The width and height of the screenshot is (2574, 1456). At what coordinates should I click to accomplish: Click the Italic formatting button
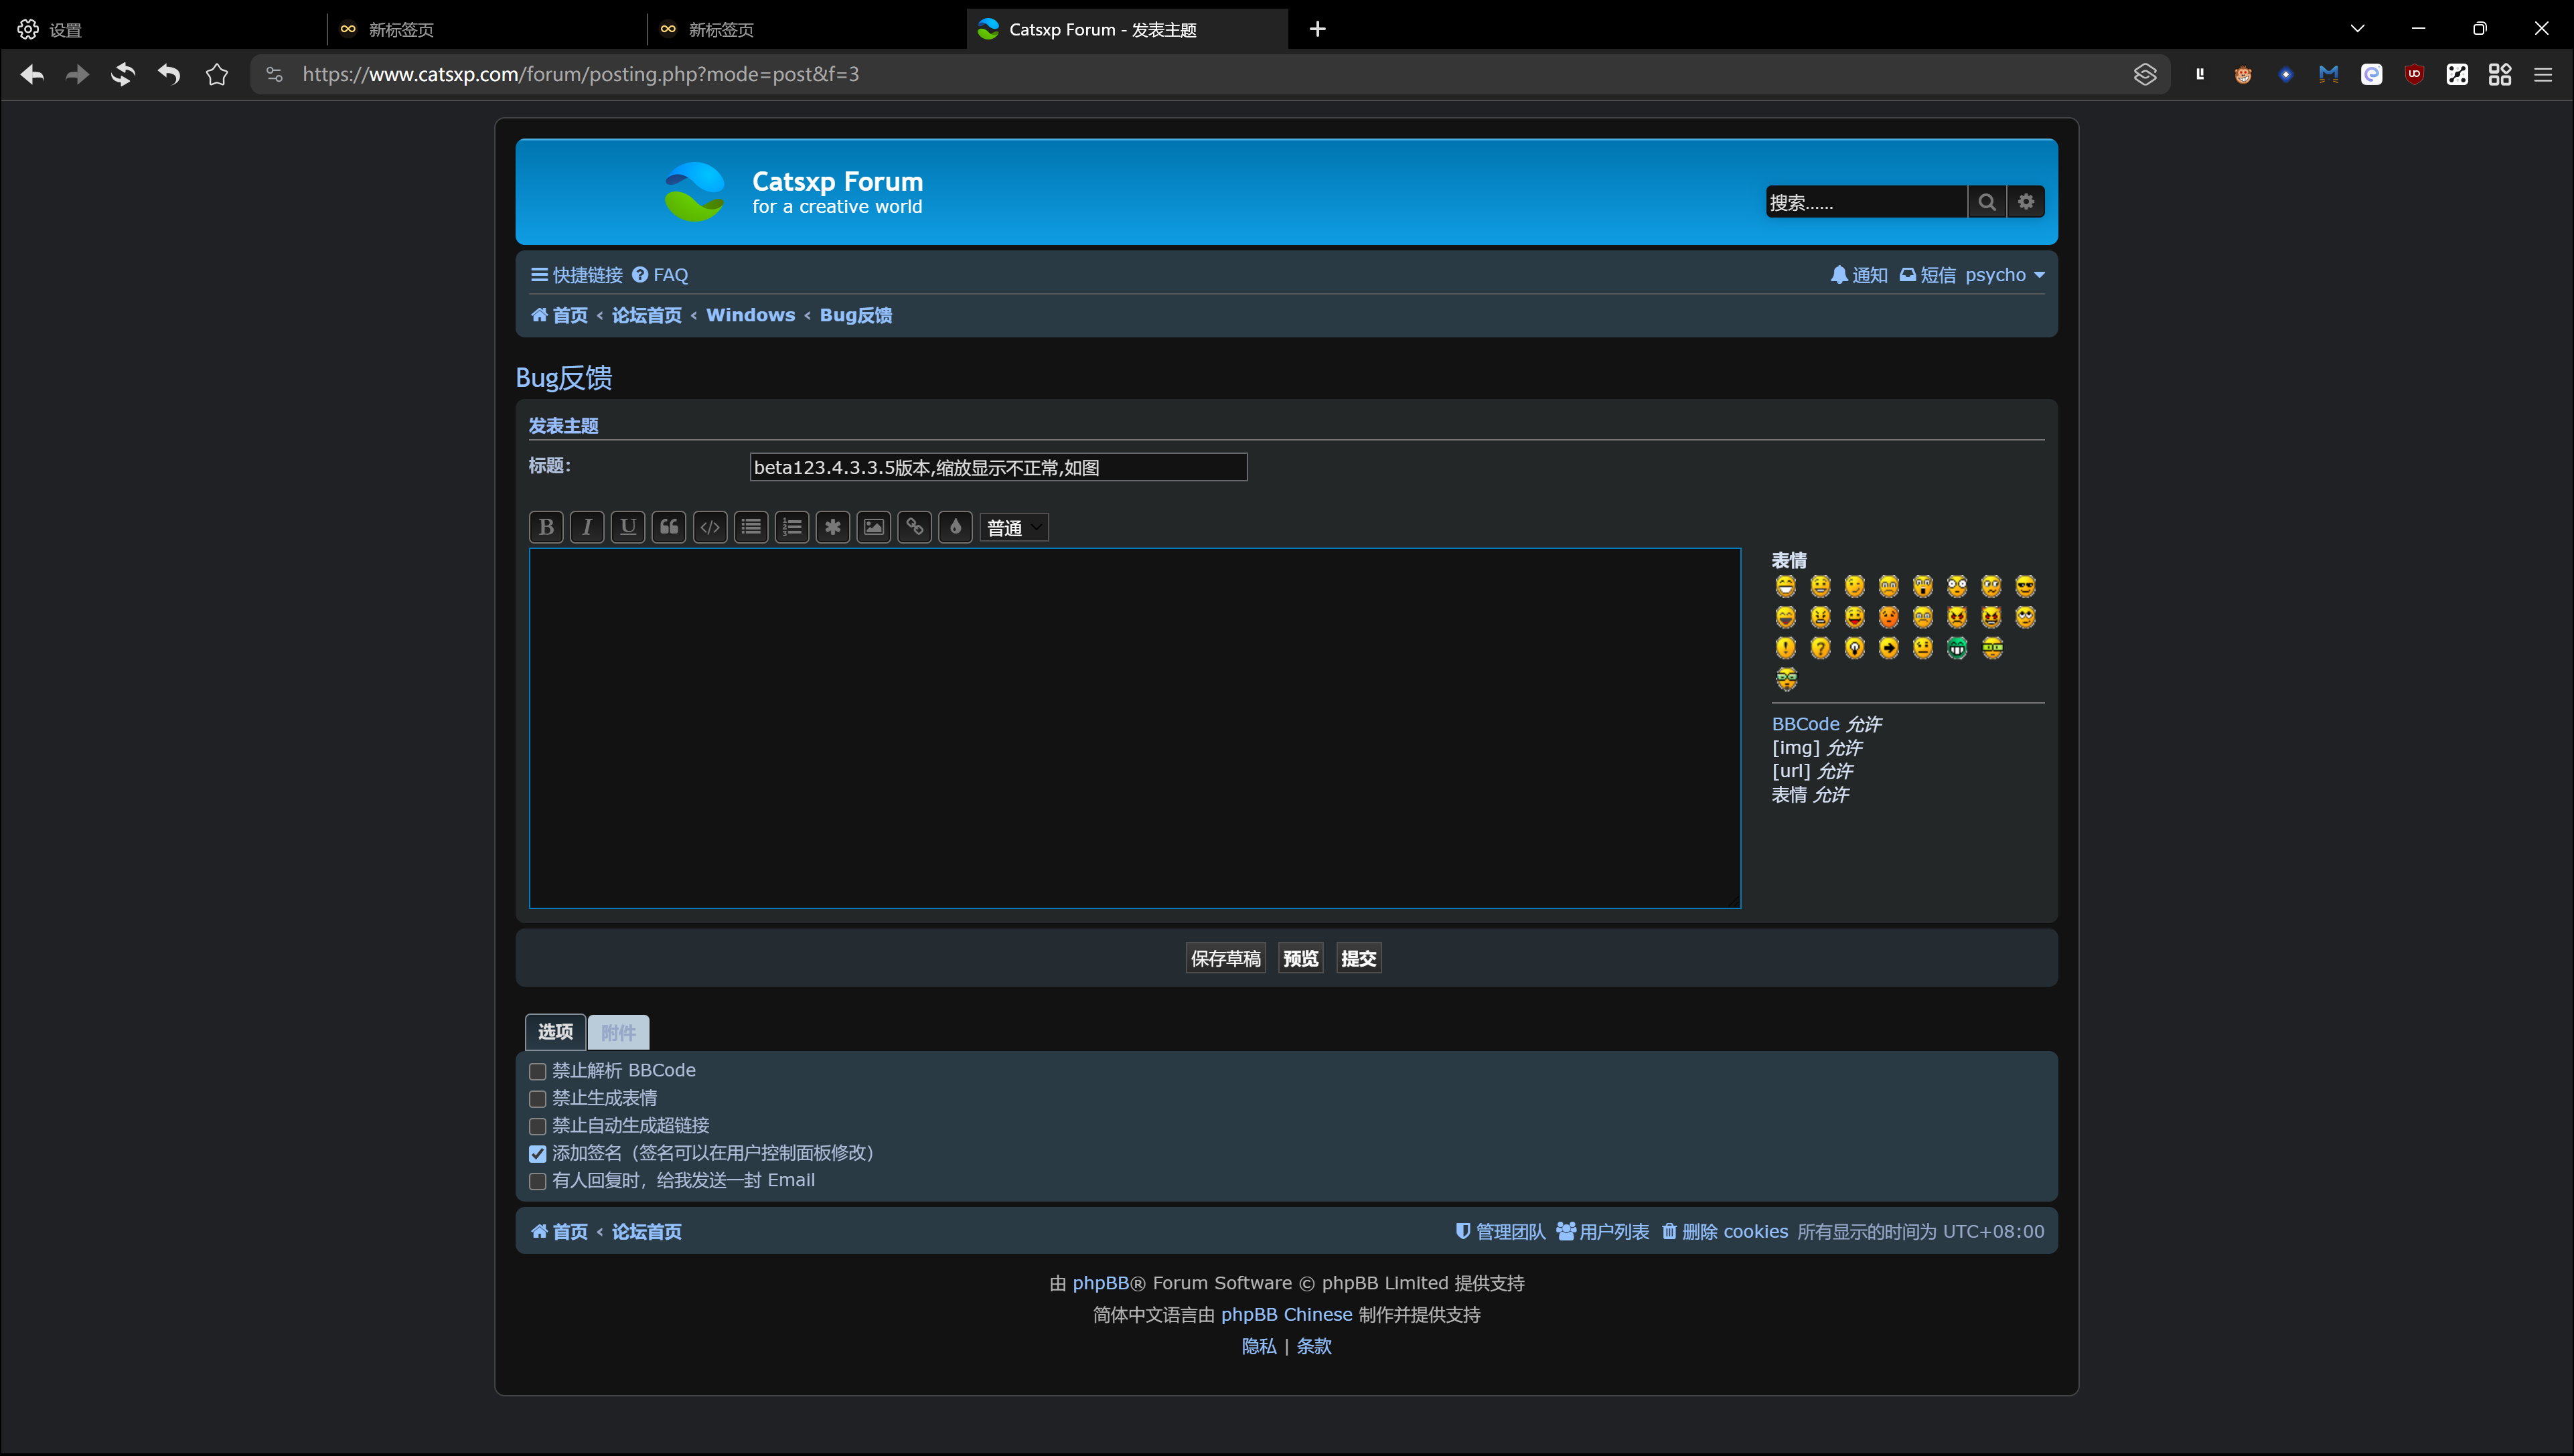(587, 527)
